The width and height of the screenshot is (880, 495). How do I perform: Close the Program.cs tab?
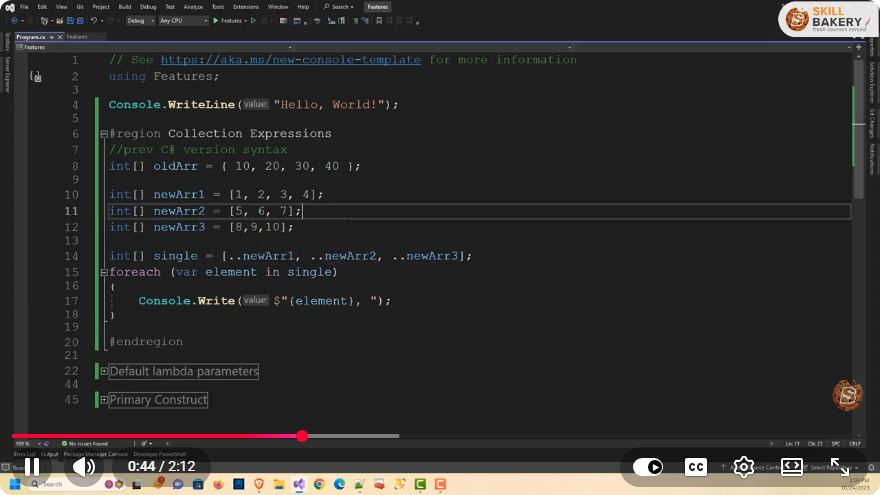click(60, 37)
